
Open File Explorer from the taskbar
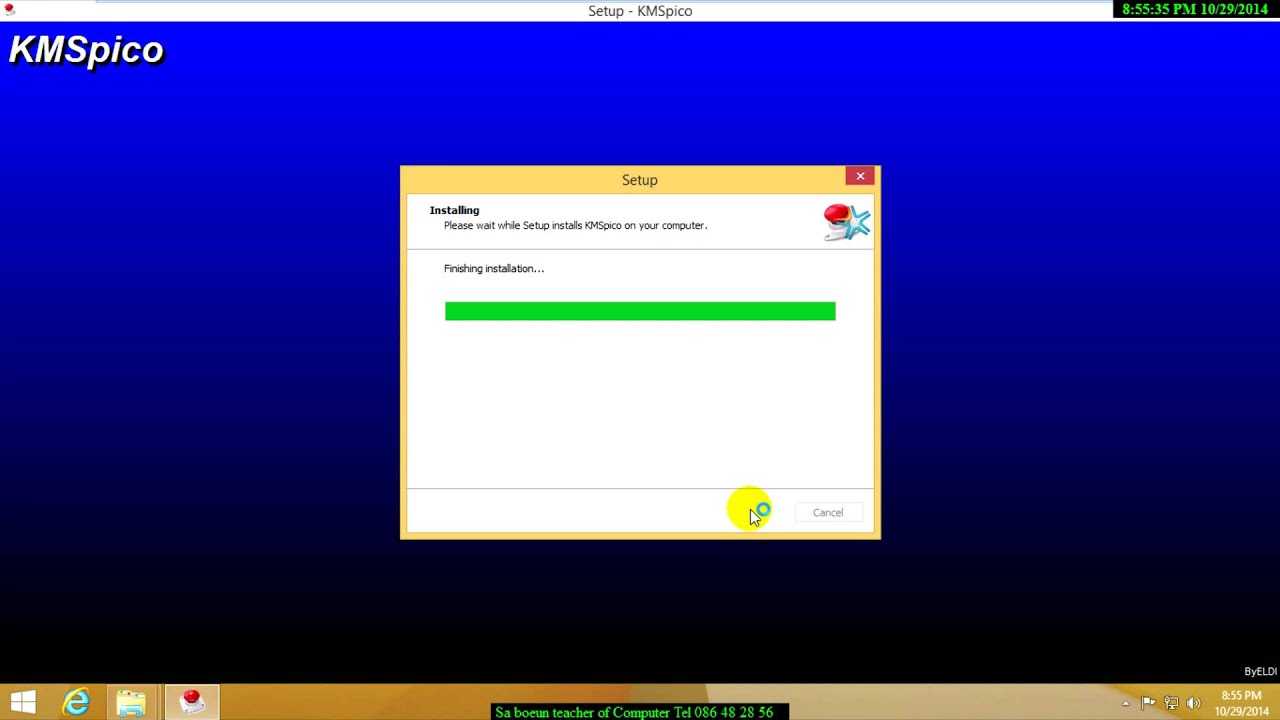(131, 702)
